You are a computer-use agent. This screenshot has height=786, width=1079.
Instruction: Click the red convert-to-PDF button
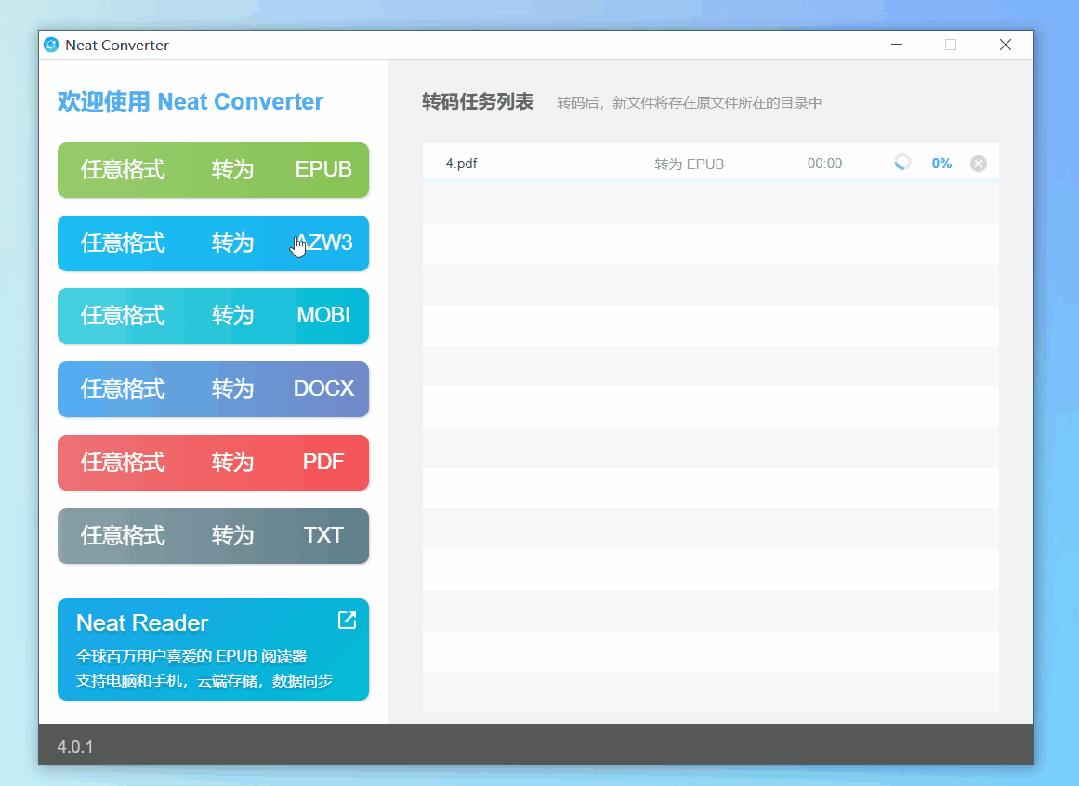click(x=213, y=463)
